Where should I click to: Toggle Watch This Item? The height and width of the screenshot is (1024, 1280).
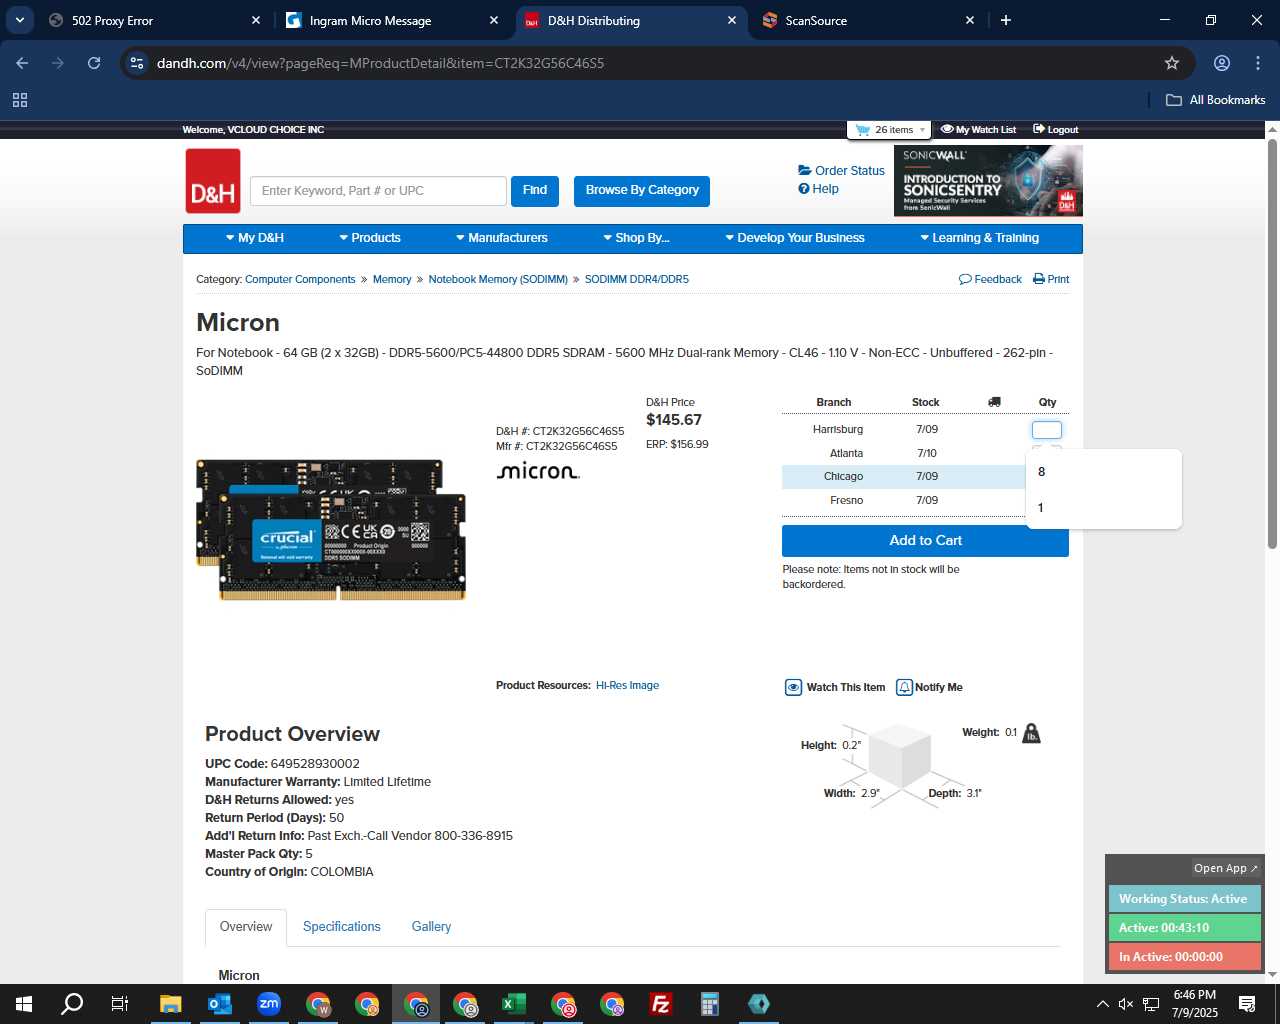[835, 687]
